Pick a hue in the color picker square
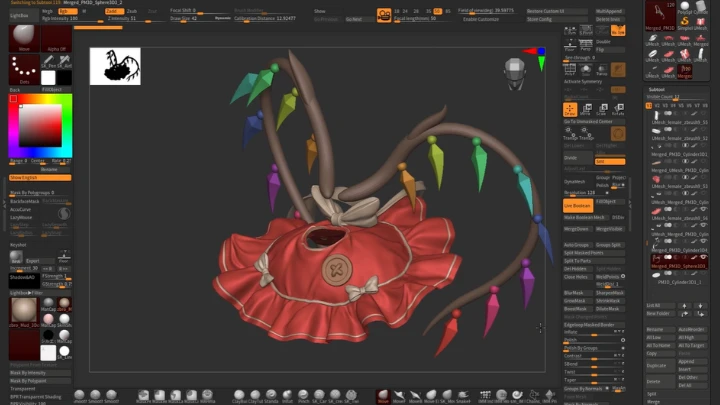 tap(40, 125)
